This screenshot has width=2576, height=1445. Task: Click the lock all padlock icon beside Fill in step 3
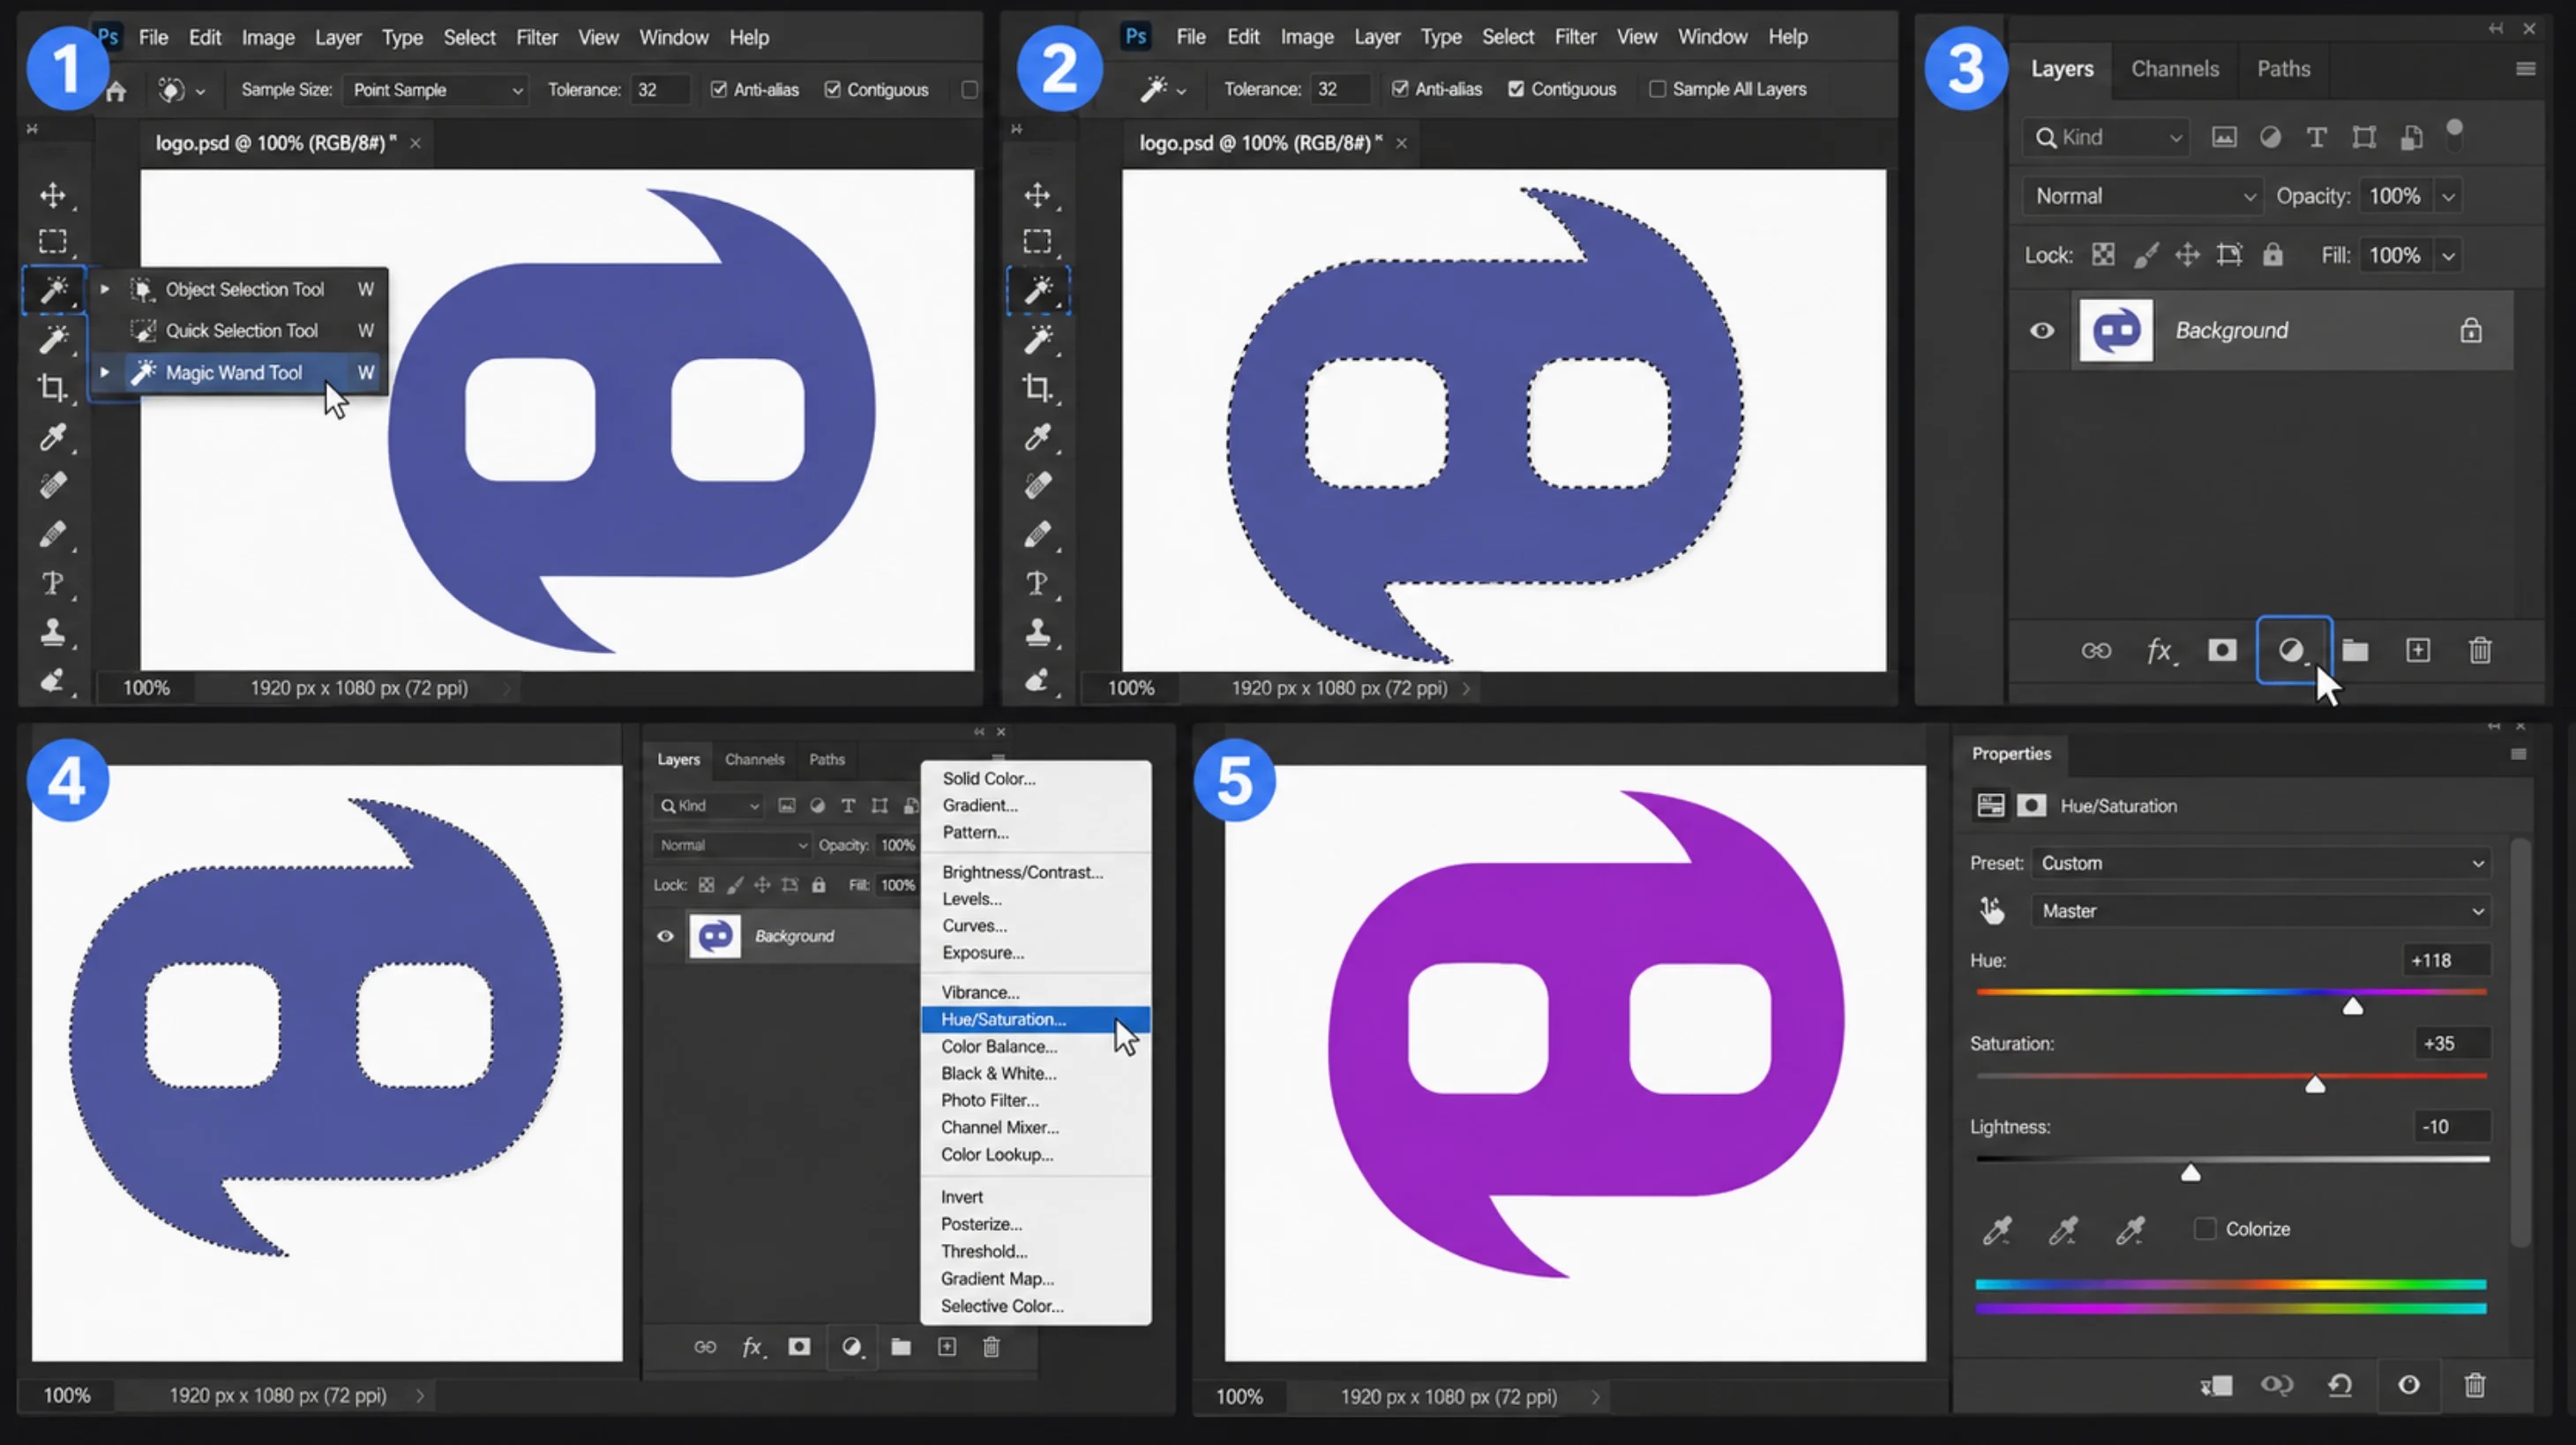2272,255
